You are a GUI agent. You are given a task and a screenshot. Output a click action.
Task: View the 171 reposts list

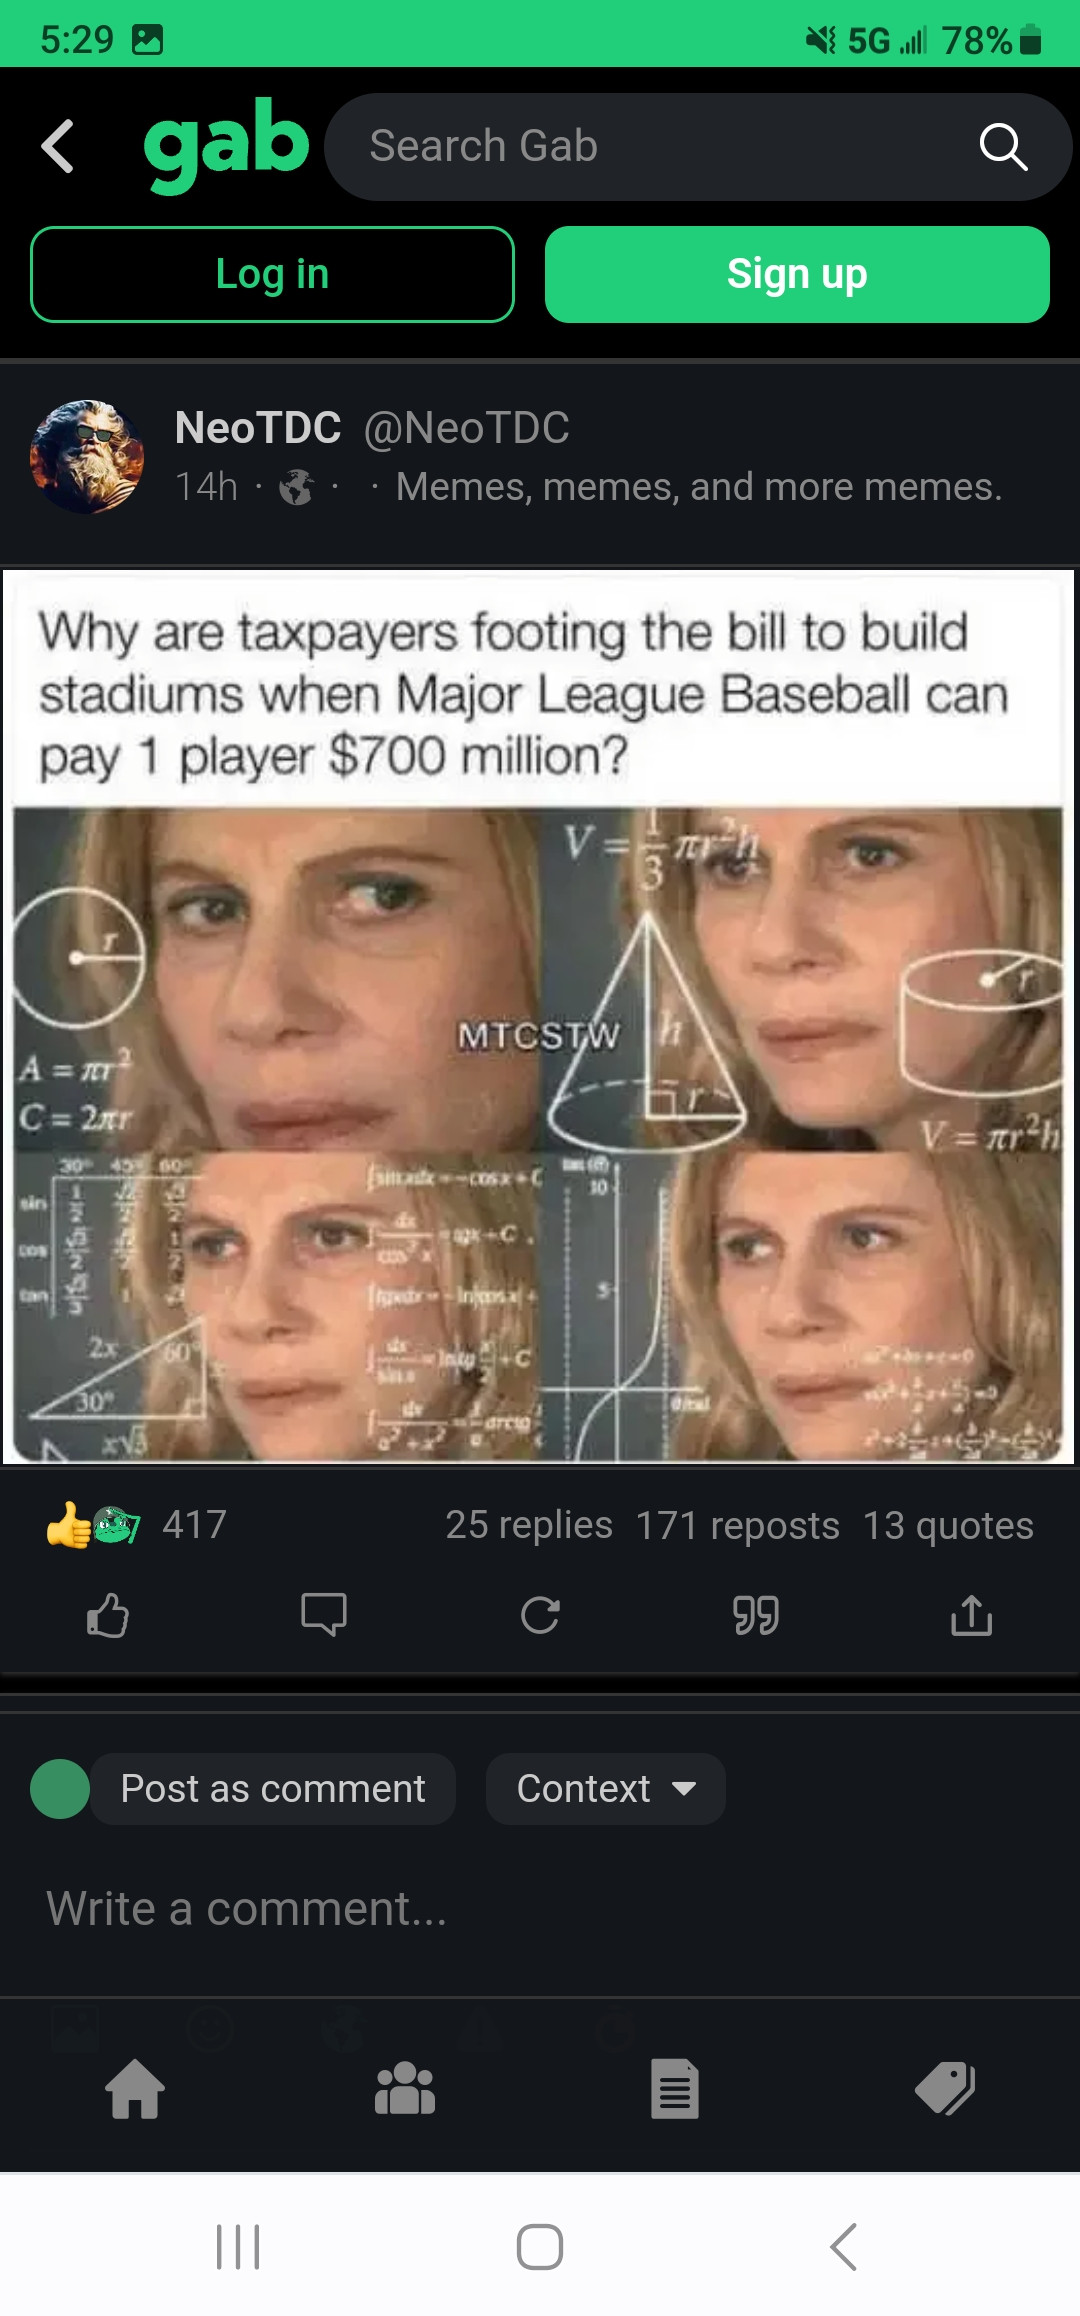click(x=738, y=1526)
